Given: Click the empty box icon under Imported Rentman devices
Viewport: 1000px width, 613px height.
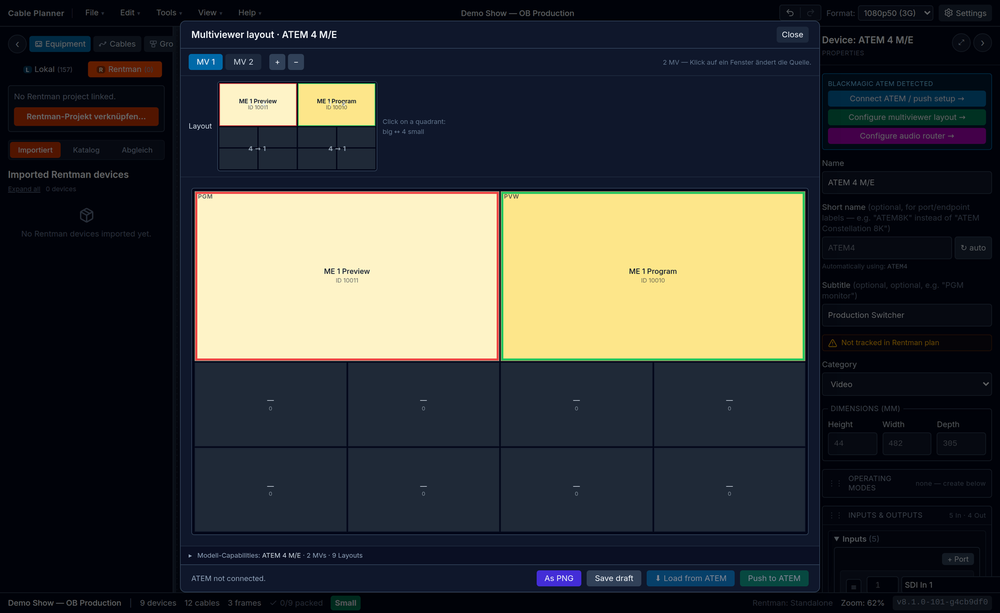Looking at the screenshot, I should coord(87,215).
